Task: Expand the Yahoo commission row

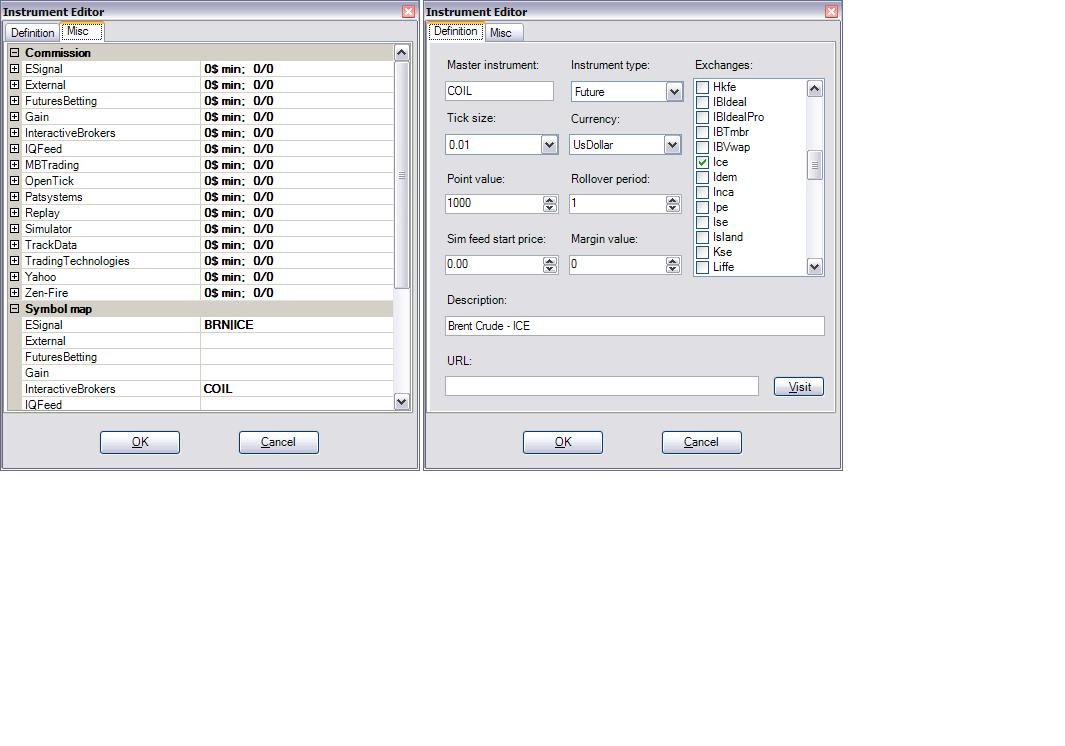Action: pyautogui.click(x=14, y=277)
